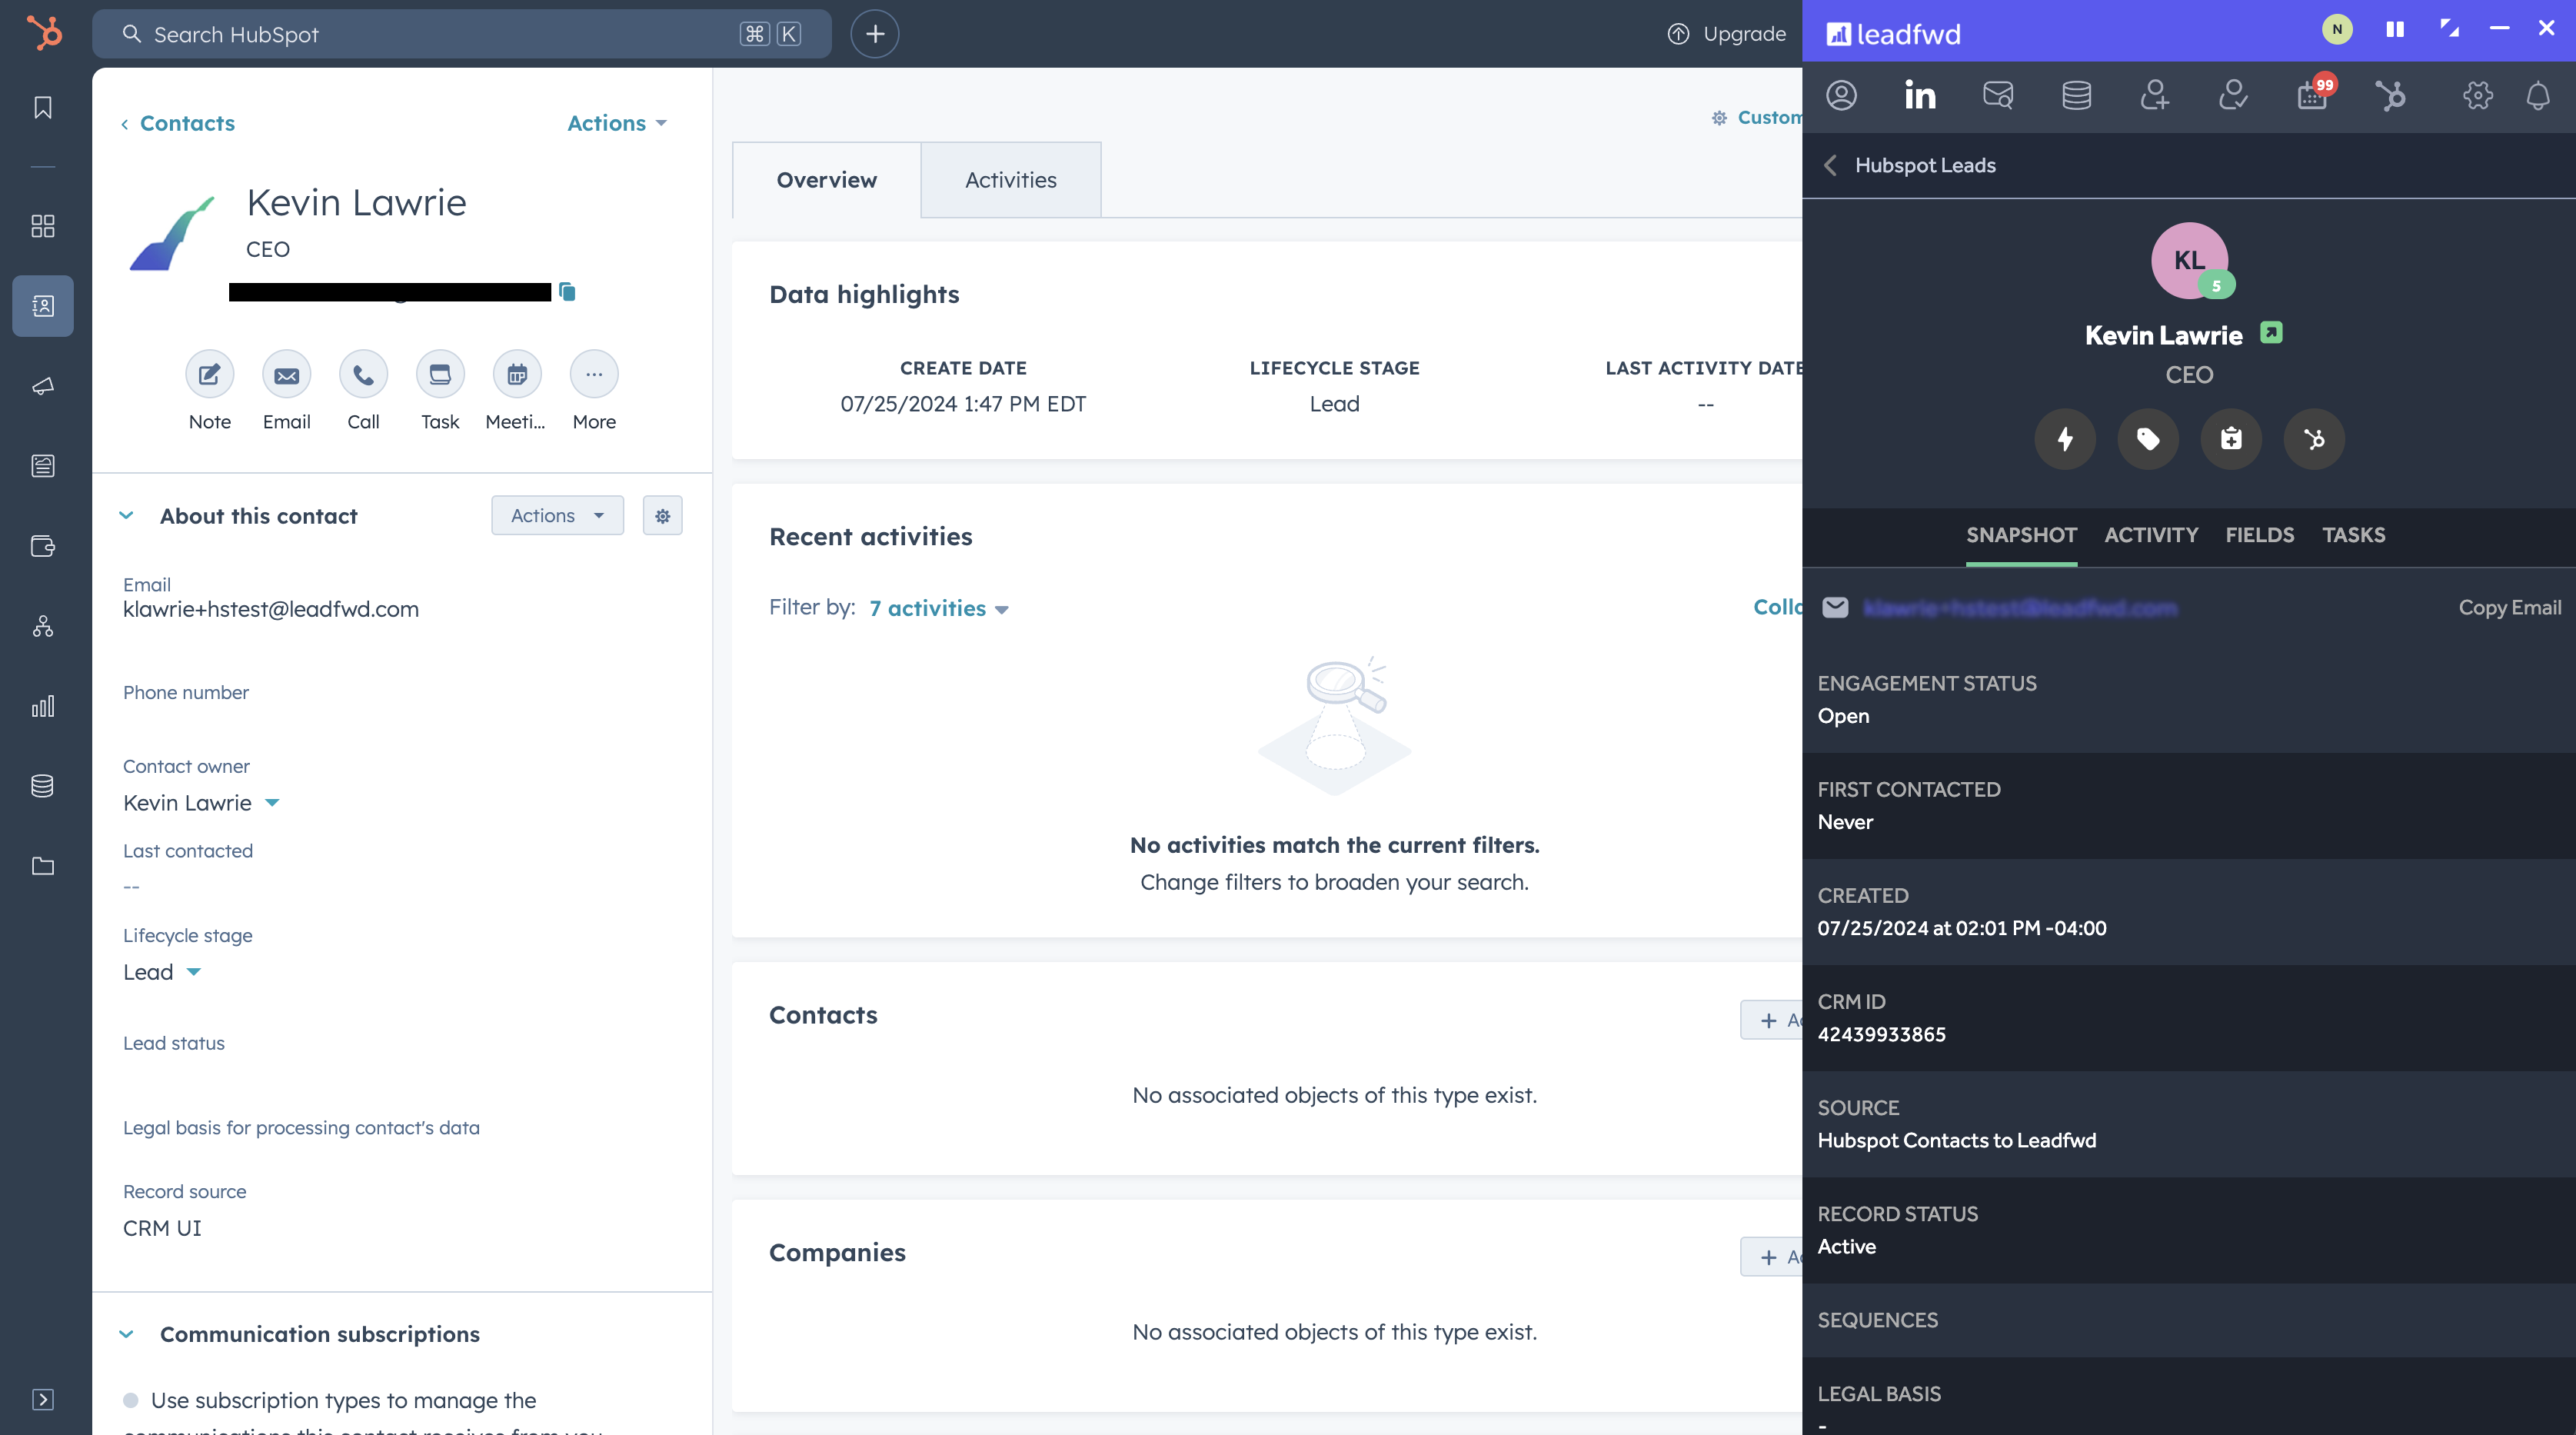The width and height of the screenshot is (2576, 1435).
Task: Click the Customize link above tabs
Action: click(1757, 118)
